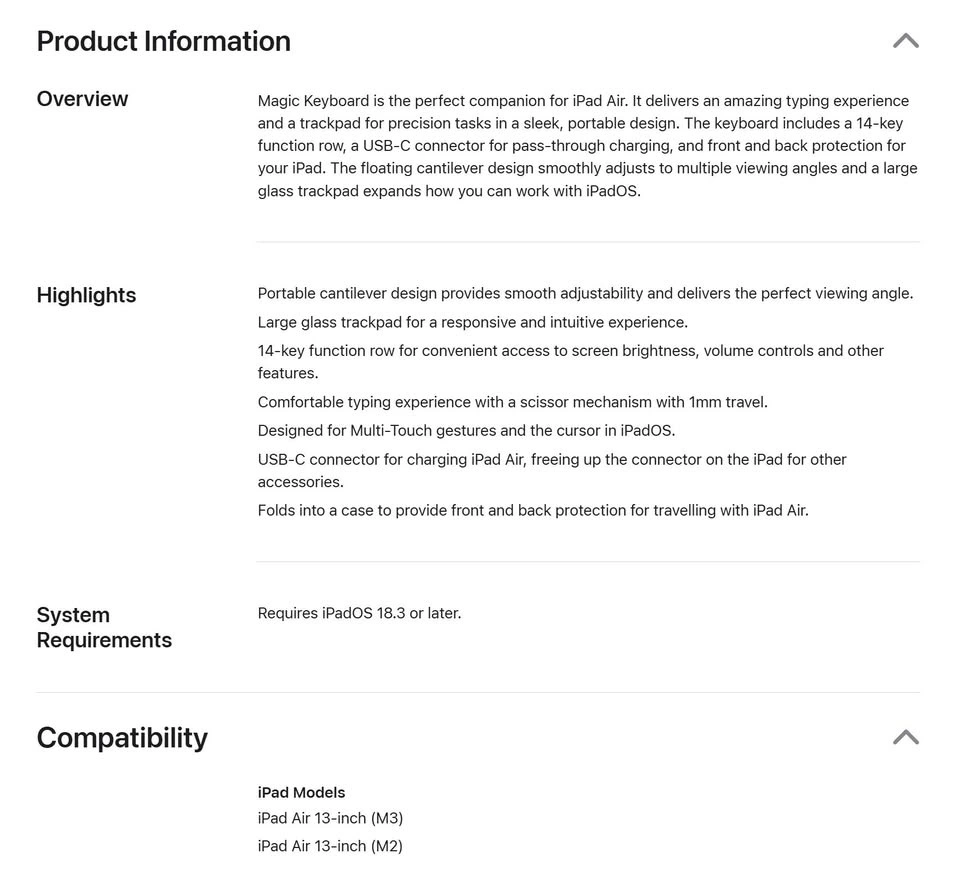The width and height of the screenshot is (960, 883).
Task: Collapse the Compatibility section chevron
Action: point(905,737)
